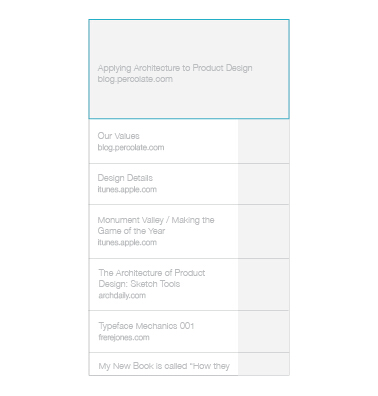The image size is (378, 396).
Task: Click itunes.apple.com under Monument Valley title
Action: [x=127, y=242]
